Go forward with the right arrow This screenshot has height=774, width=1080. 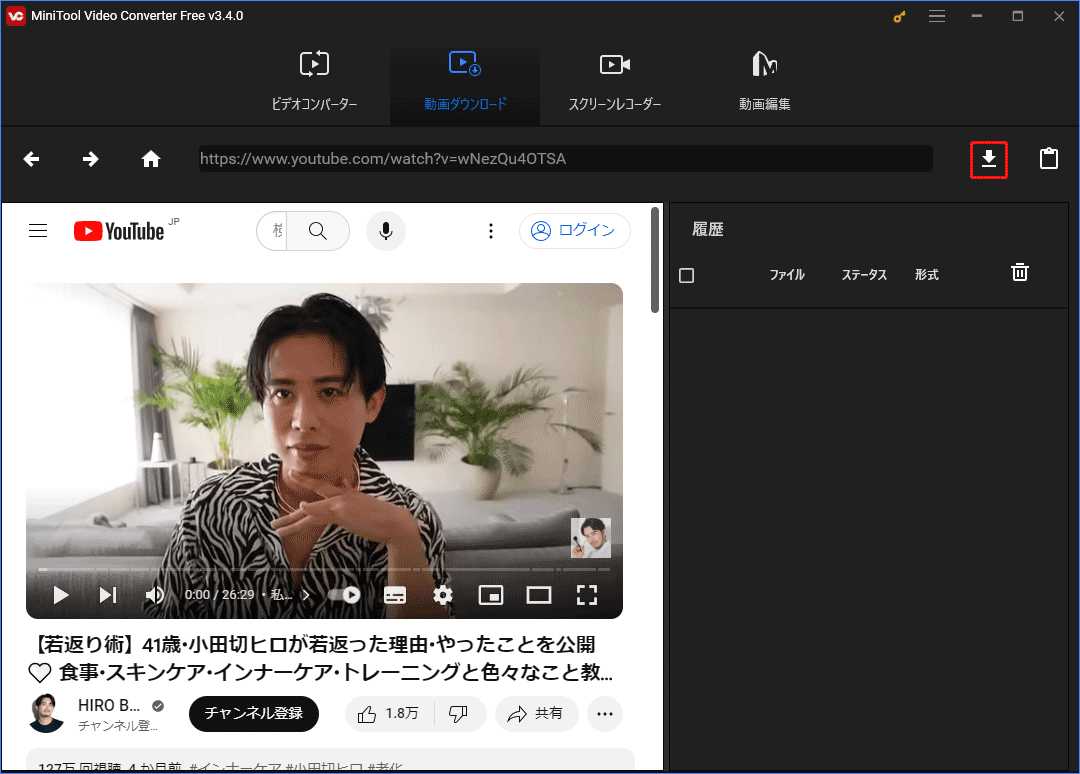(x=90, y=160)
